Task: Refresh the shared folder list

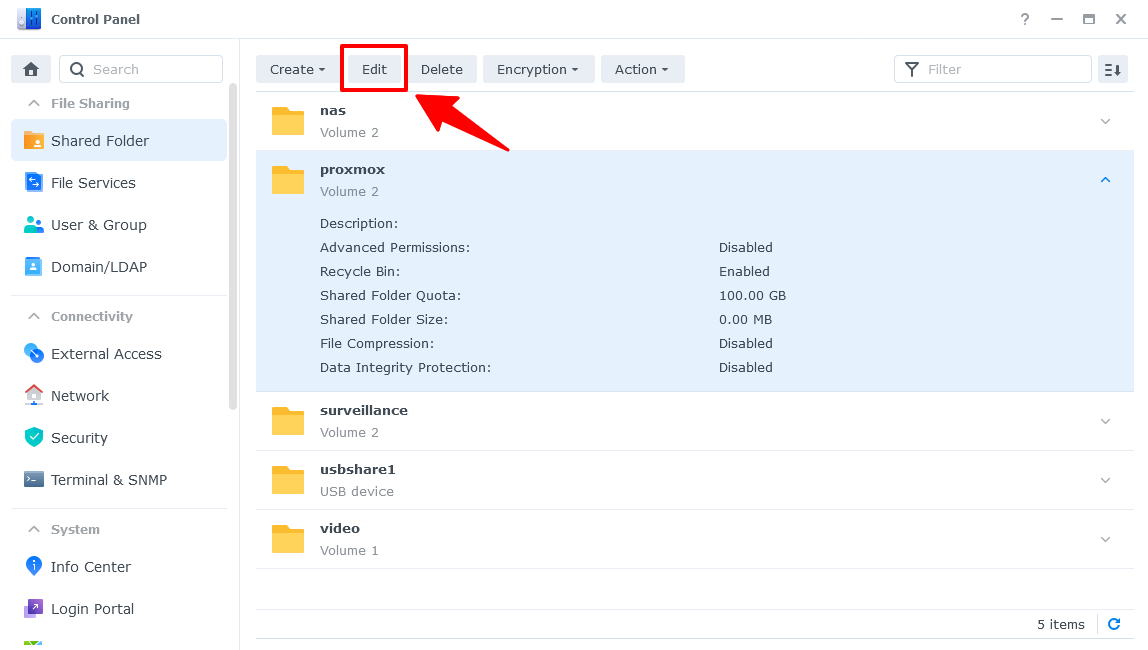Action: click(1114, 624)
